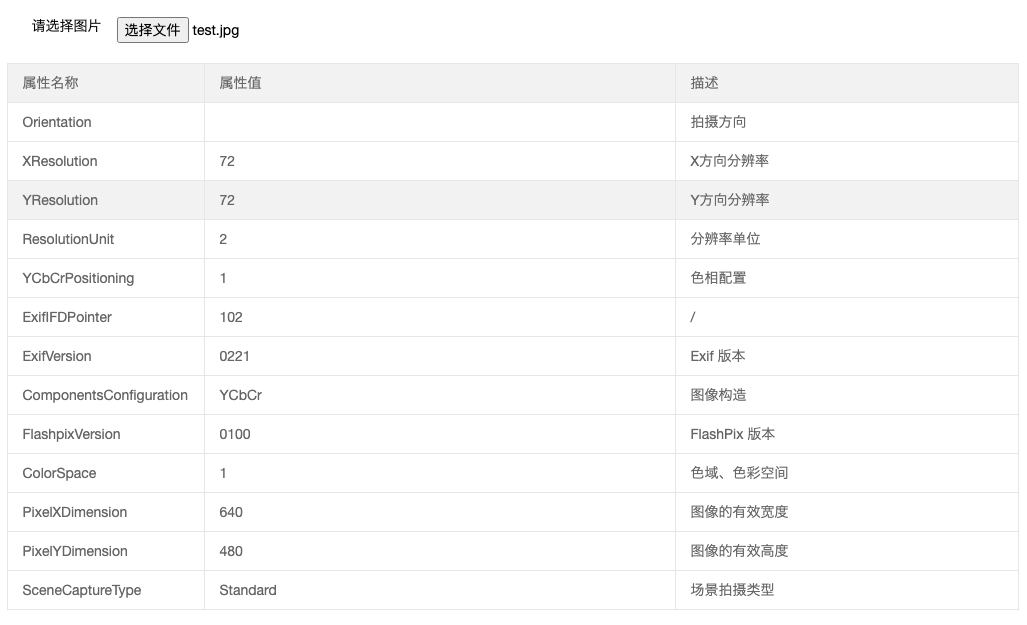Click the 选择文件 file chooser button
This screenshot has width=1027, height=625.
point(152,30)
